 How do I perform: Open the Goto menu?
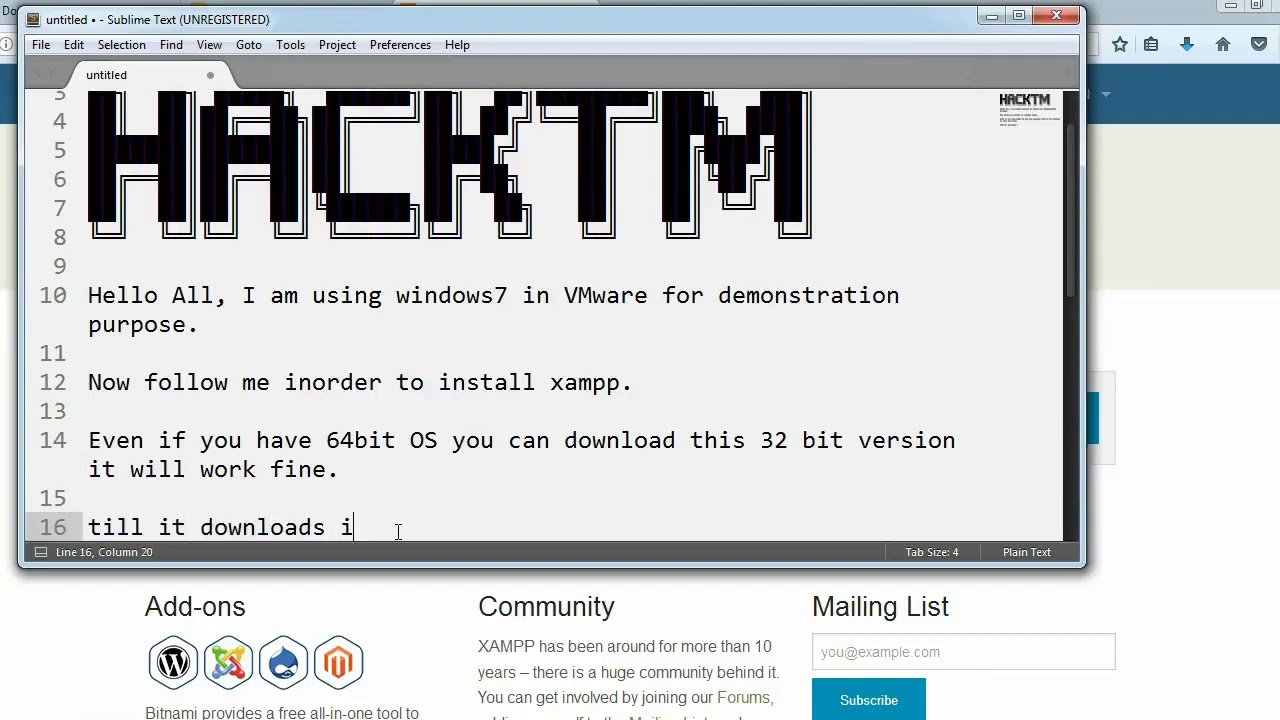[x=249, y=45]
